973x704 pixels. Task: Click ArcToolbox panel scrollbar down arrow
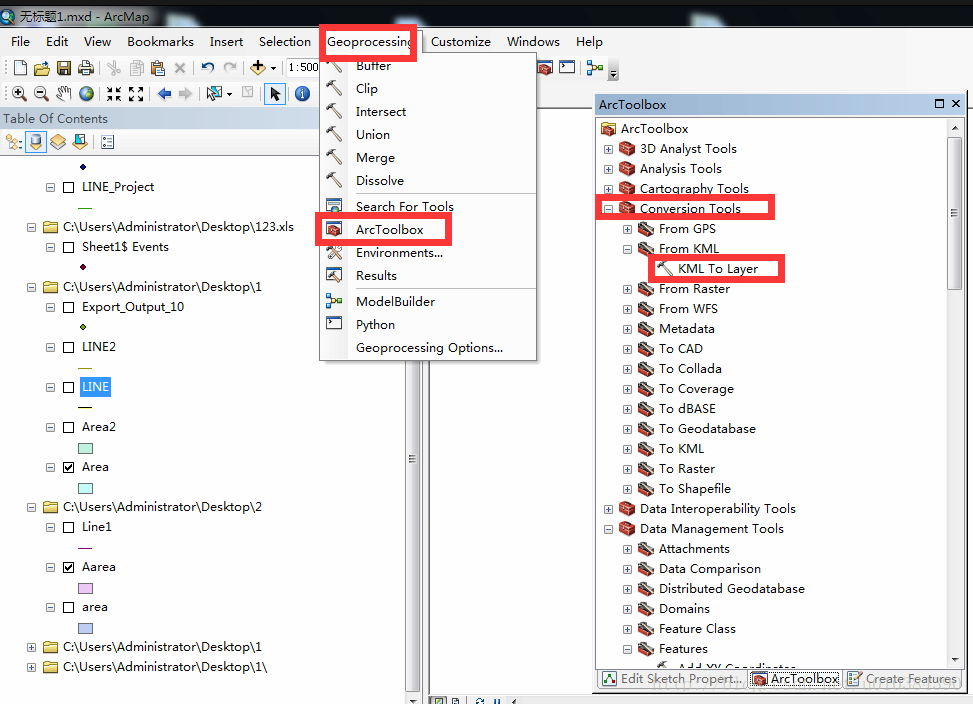(x=954, y=661)
